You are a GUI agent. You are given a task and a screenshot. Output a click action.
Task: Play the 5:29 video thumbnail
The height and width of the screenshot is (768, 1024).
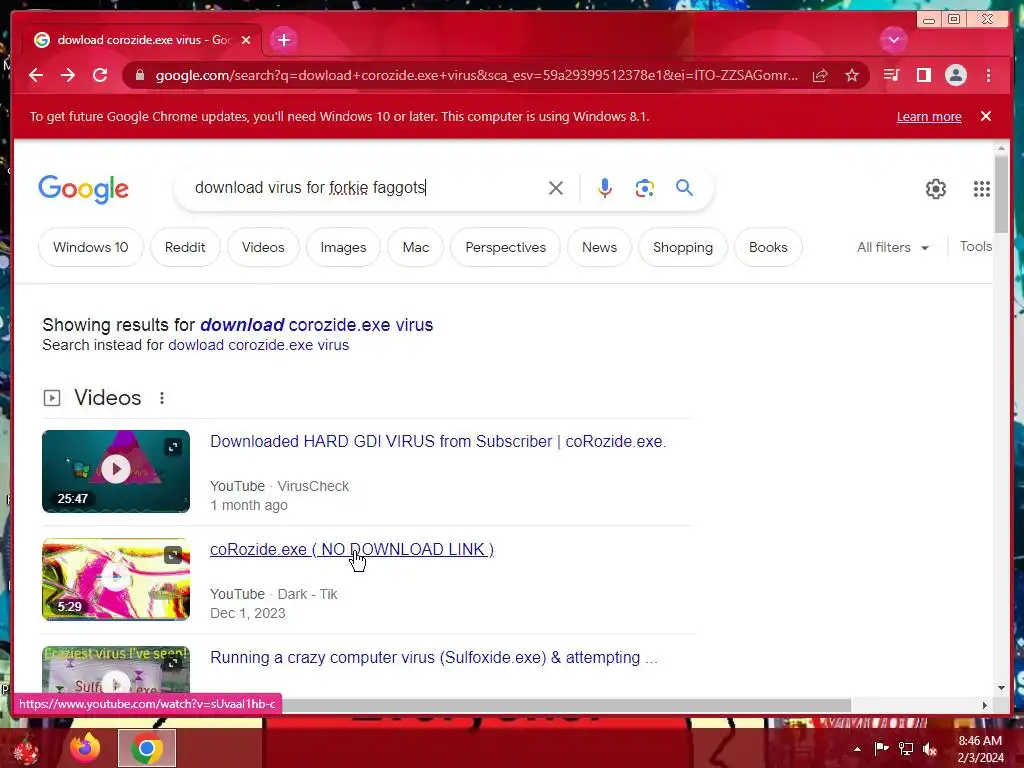pyautogui.click(x=116, y=579)
